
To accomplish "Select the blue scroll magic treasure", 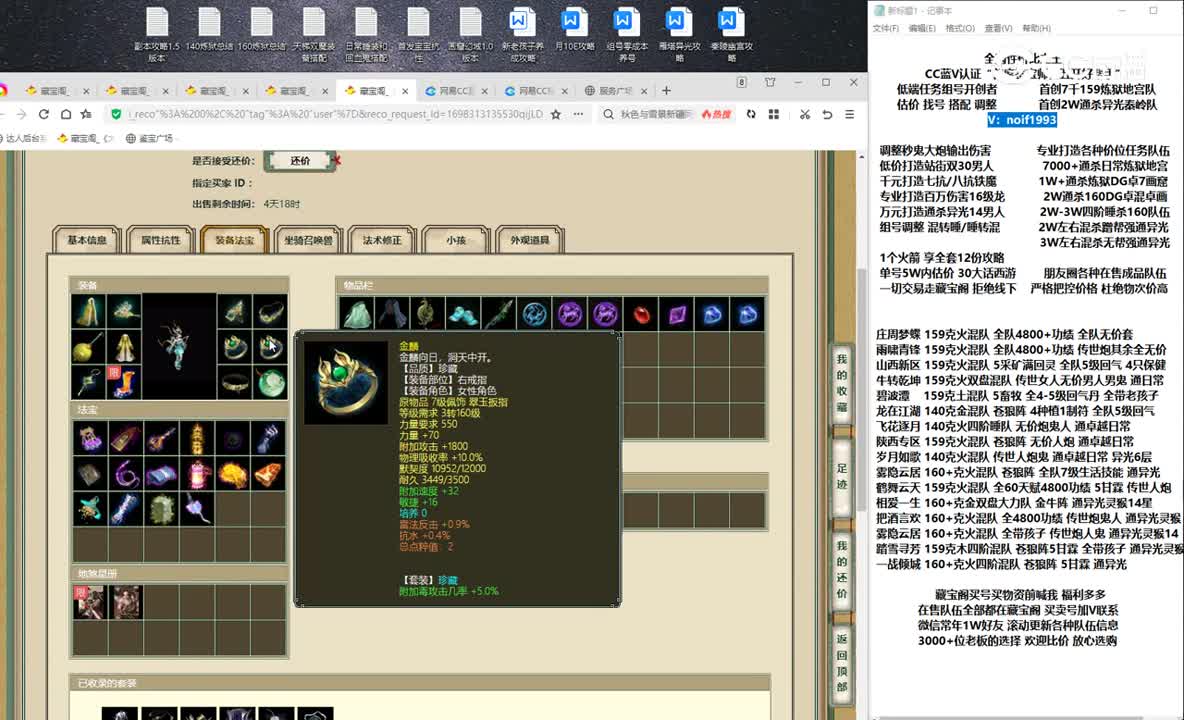I will [161, 474].
